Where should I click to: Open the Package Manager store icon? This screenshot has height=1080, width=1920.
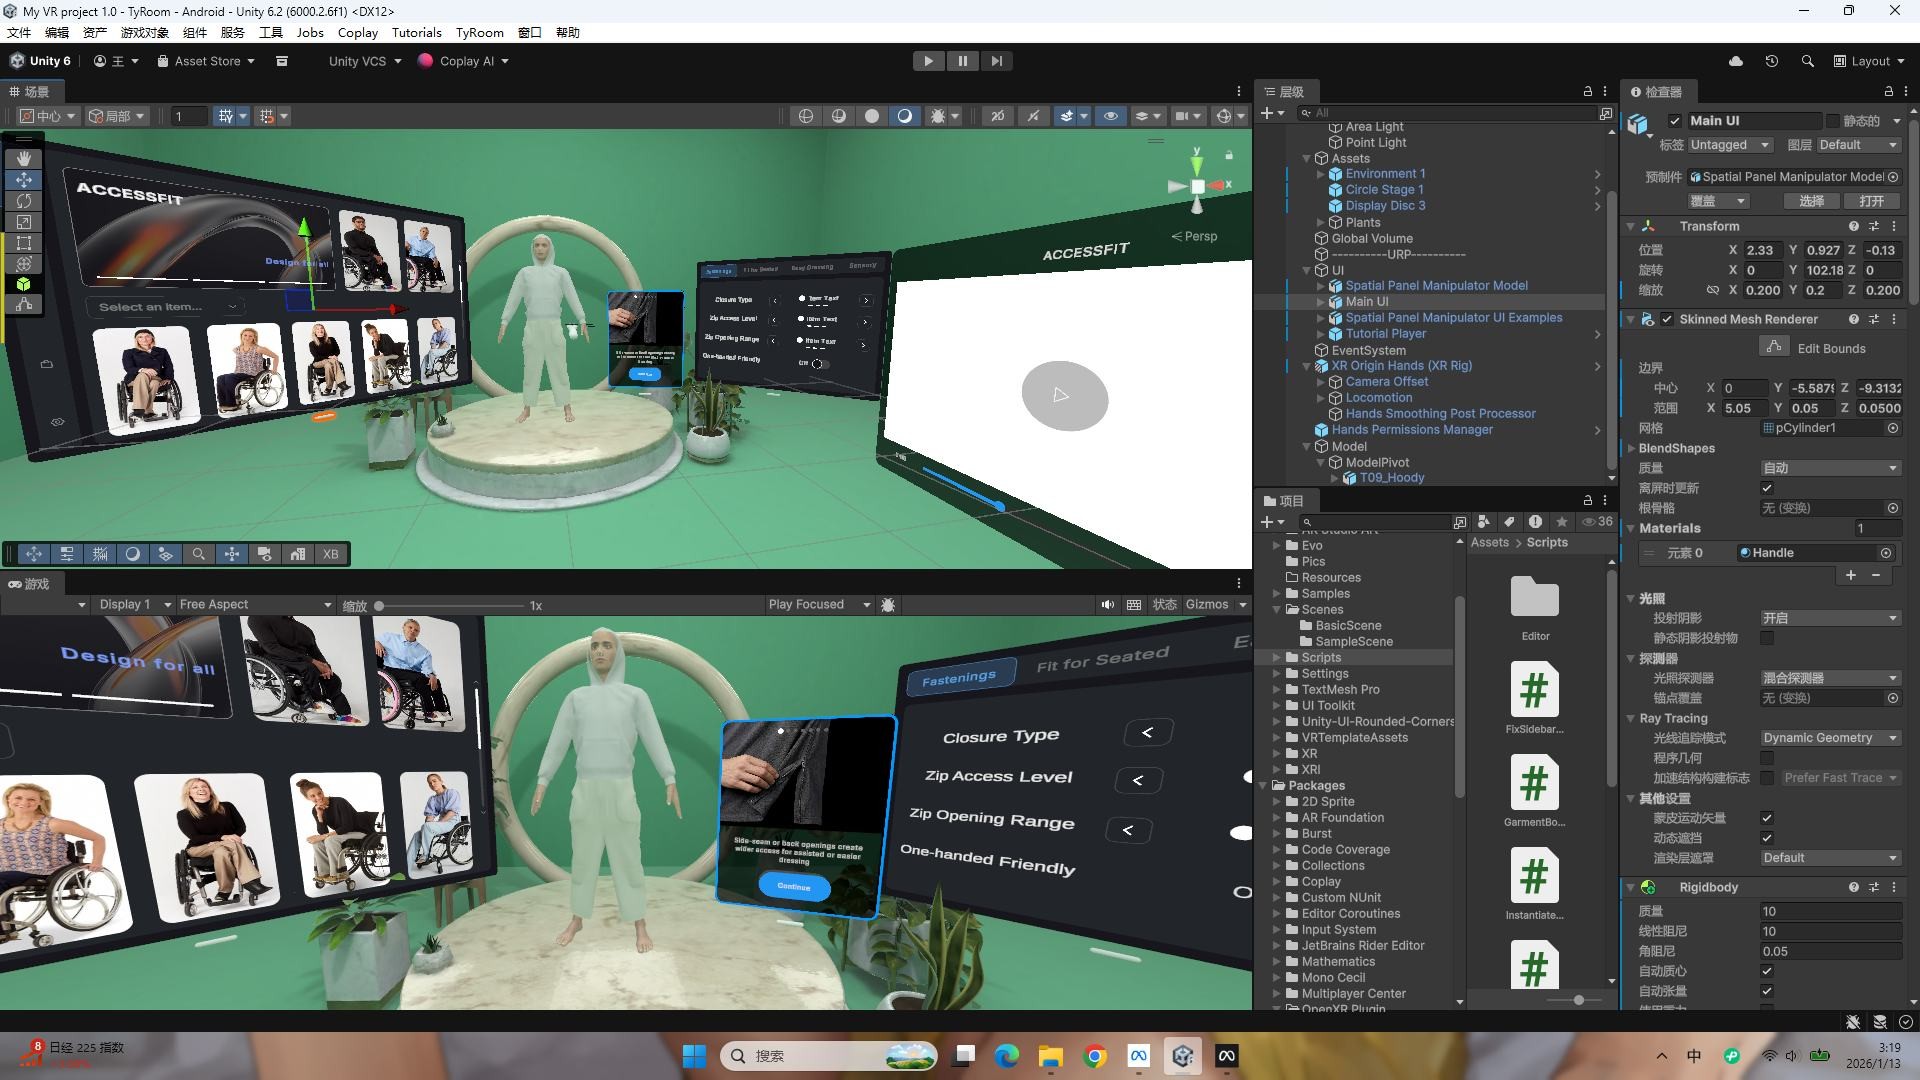282,61
